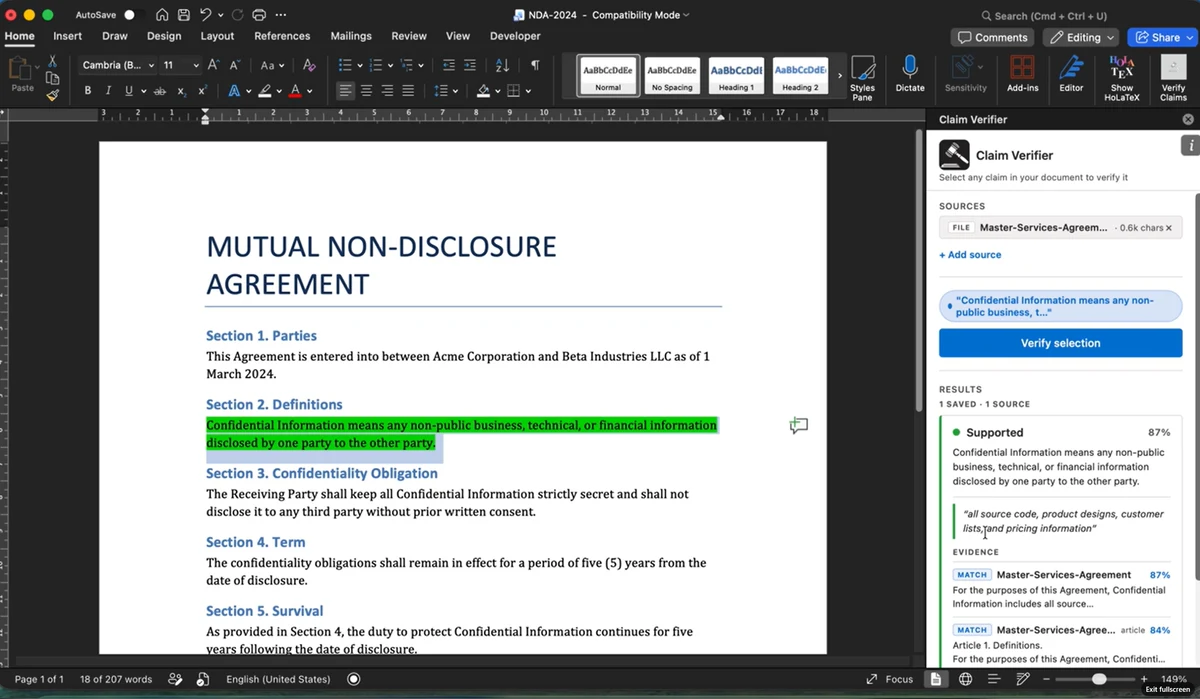Click the Home icon in quick access bar

[x=161, y=15]
